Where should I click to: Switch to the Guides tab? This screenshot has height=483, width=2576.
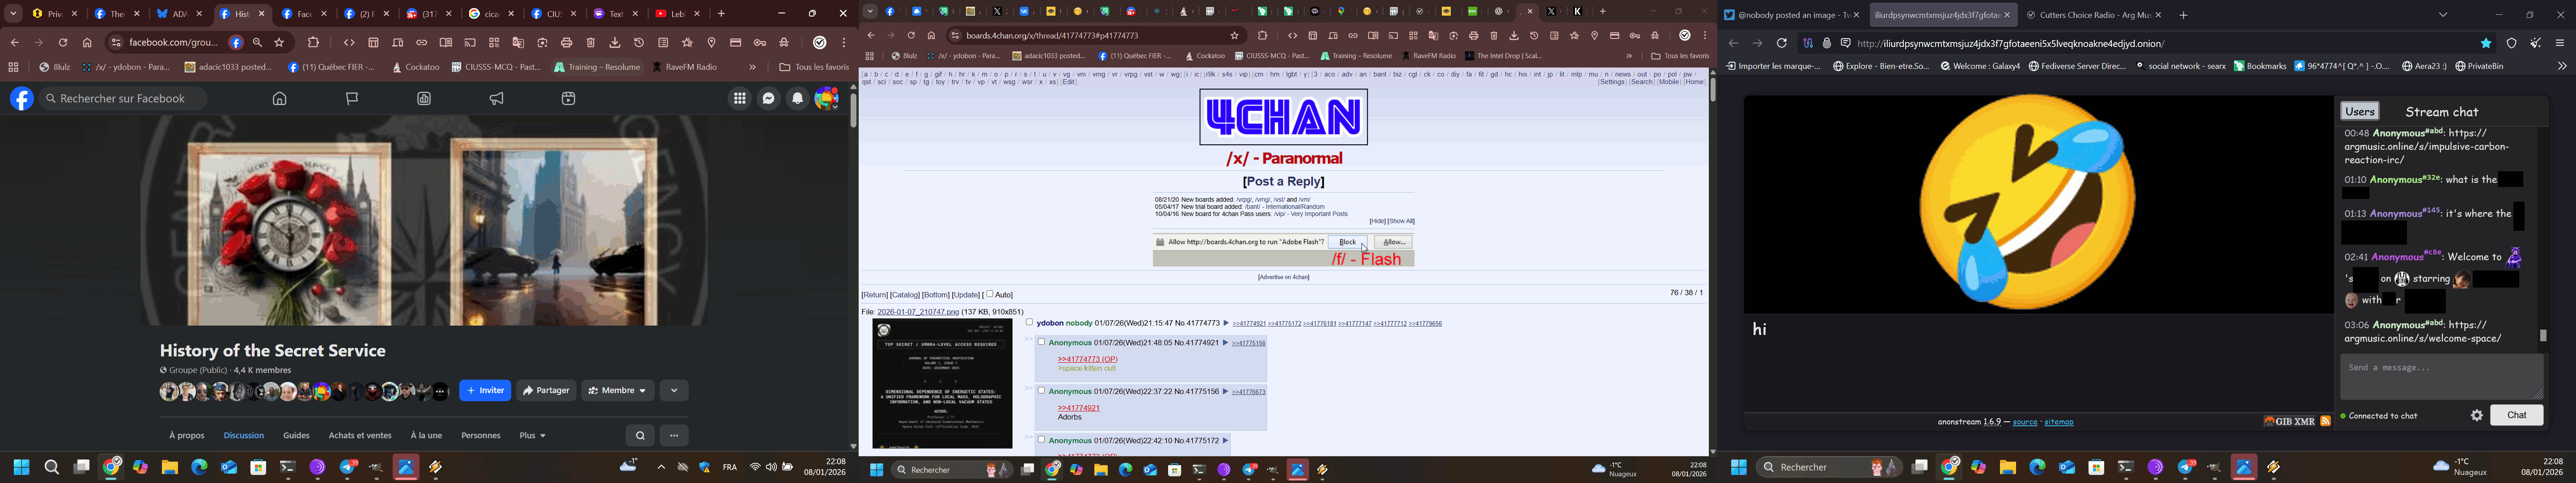(296, 436)
